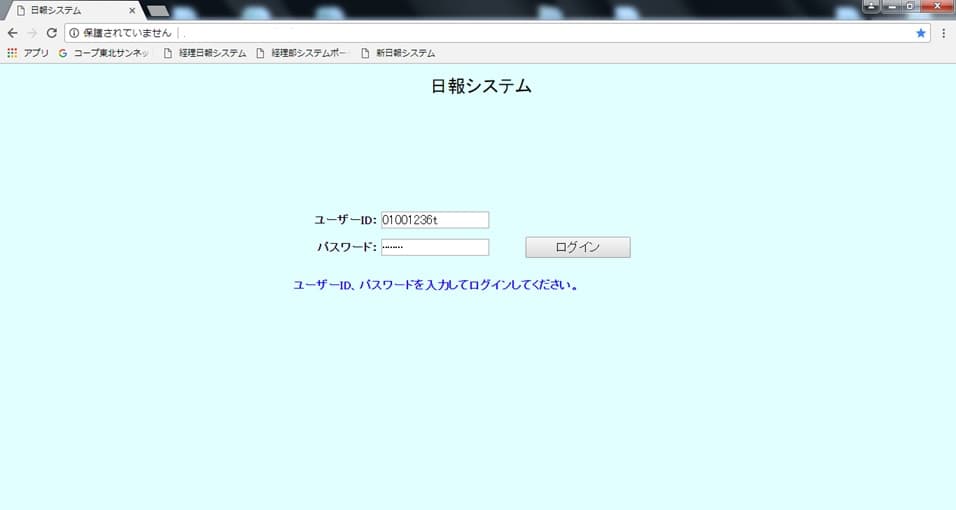Image resolution: width=956 pixels, height=510 pixels.
Task: Minimize the browser window
Action: click(x=891, y=5)
